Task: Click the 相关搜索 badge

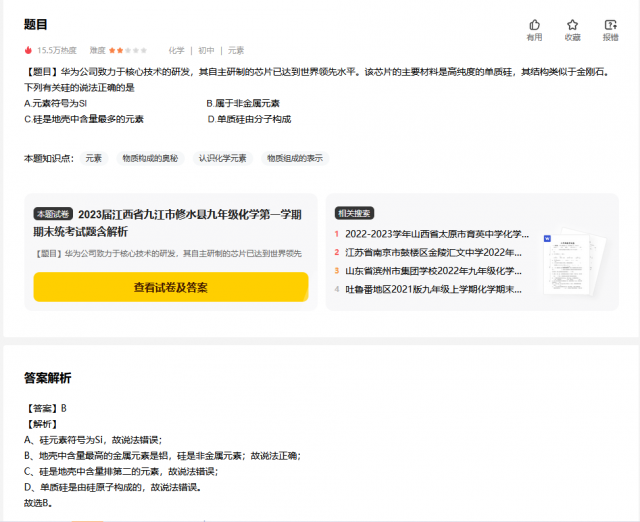Action: 354,213
